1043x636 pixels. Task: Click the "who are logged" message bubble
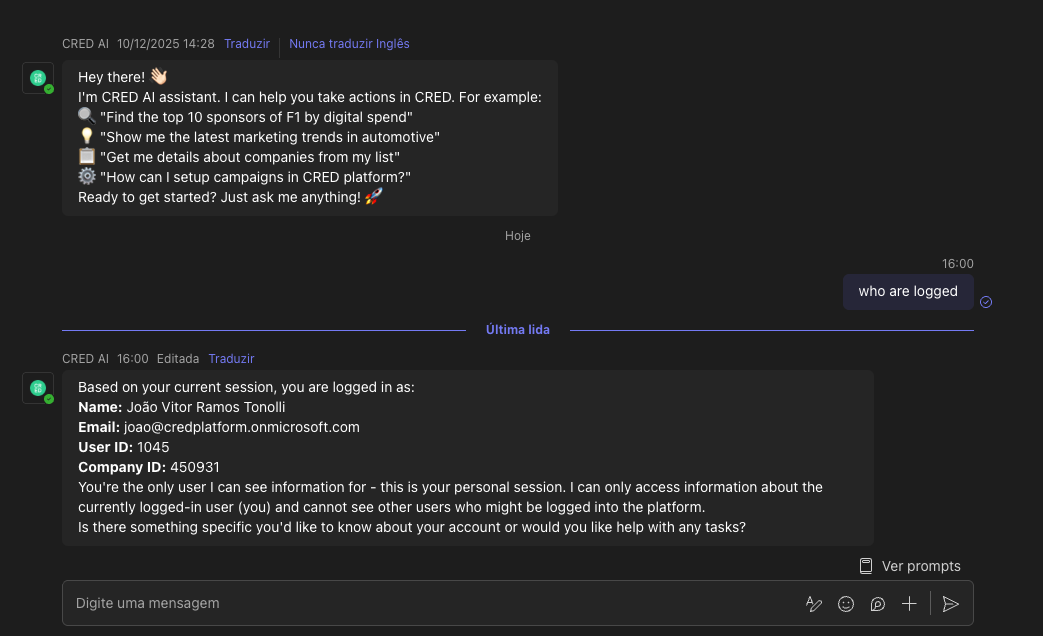pos(908,291)
